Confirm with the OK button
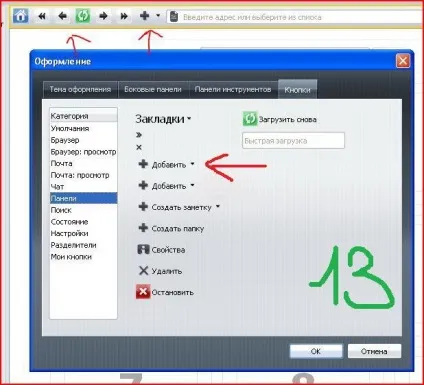 point(316,351)
